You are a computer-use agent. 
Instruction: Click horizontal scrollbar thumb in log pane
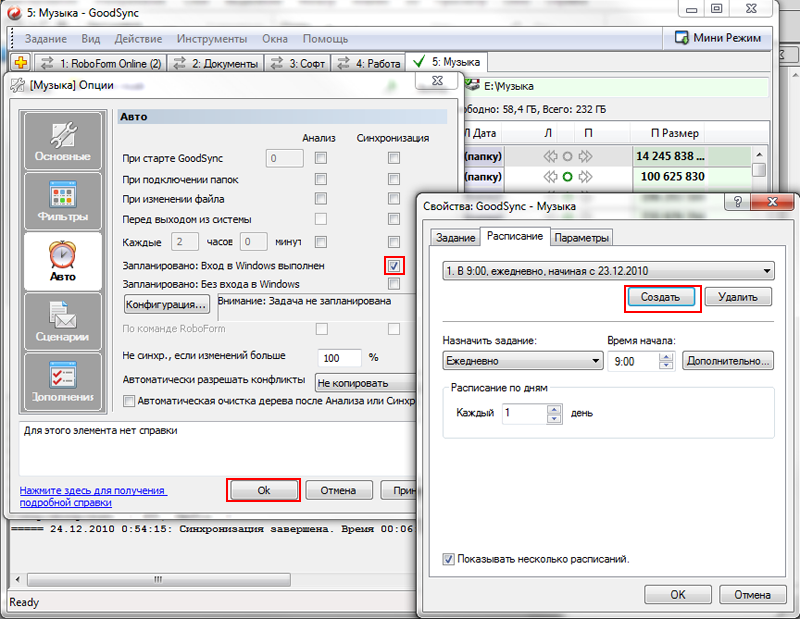[159, 579]
